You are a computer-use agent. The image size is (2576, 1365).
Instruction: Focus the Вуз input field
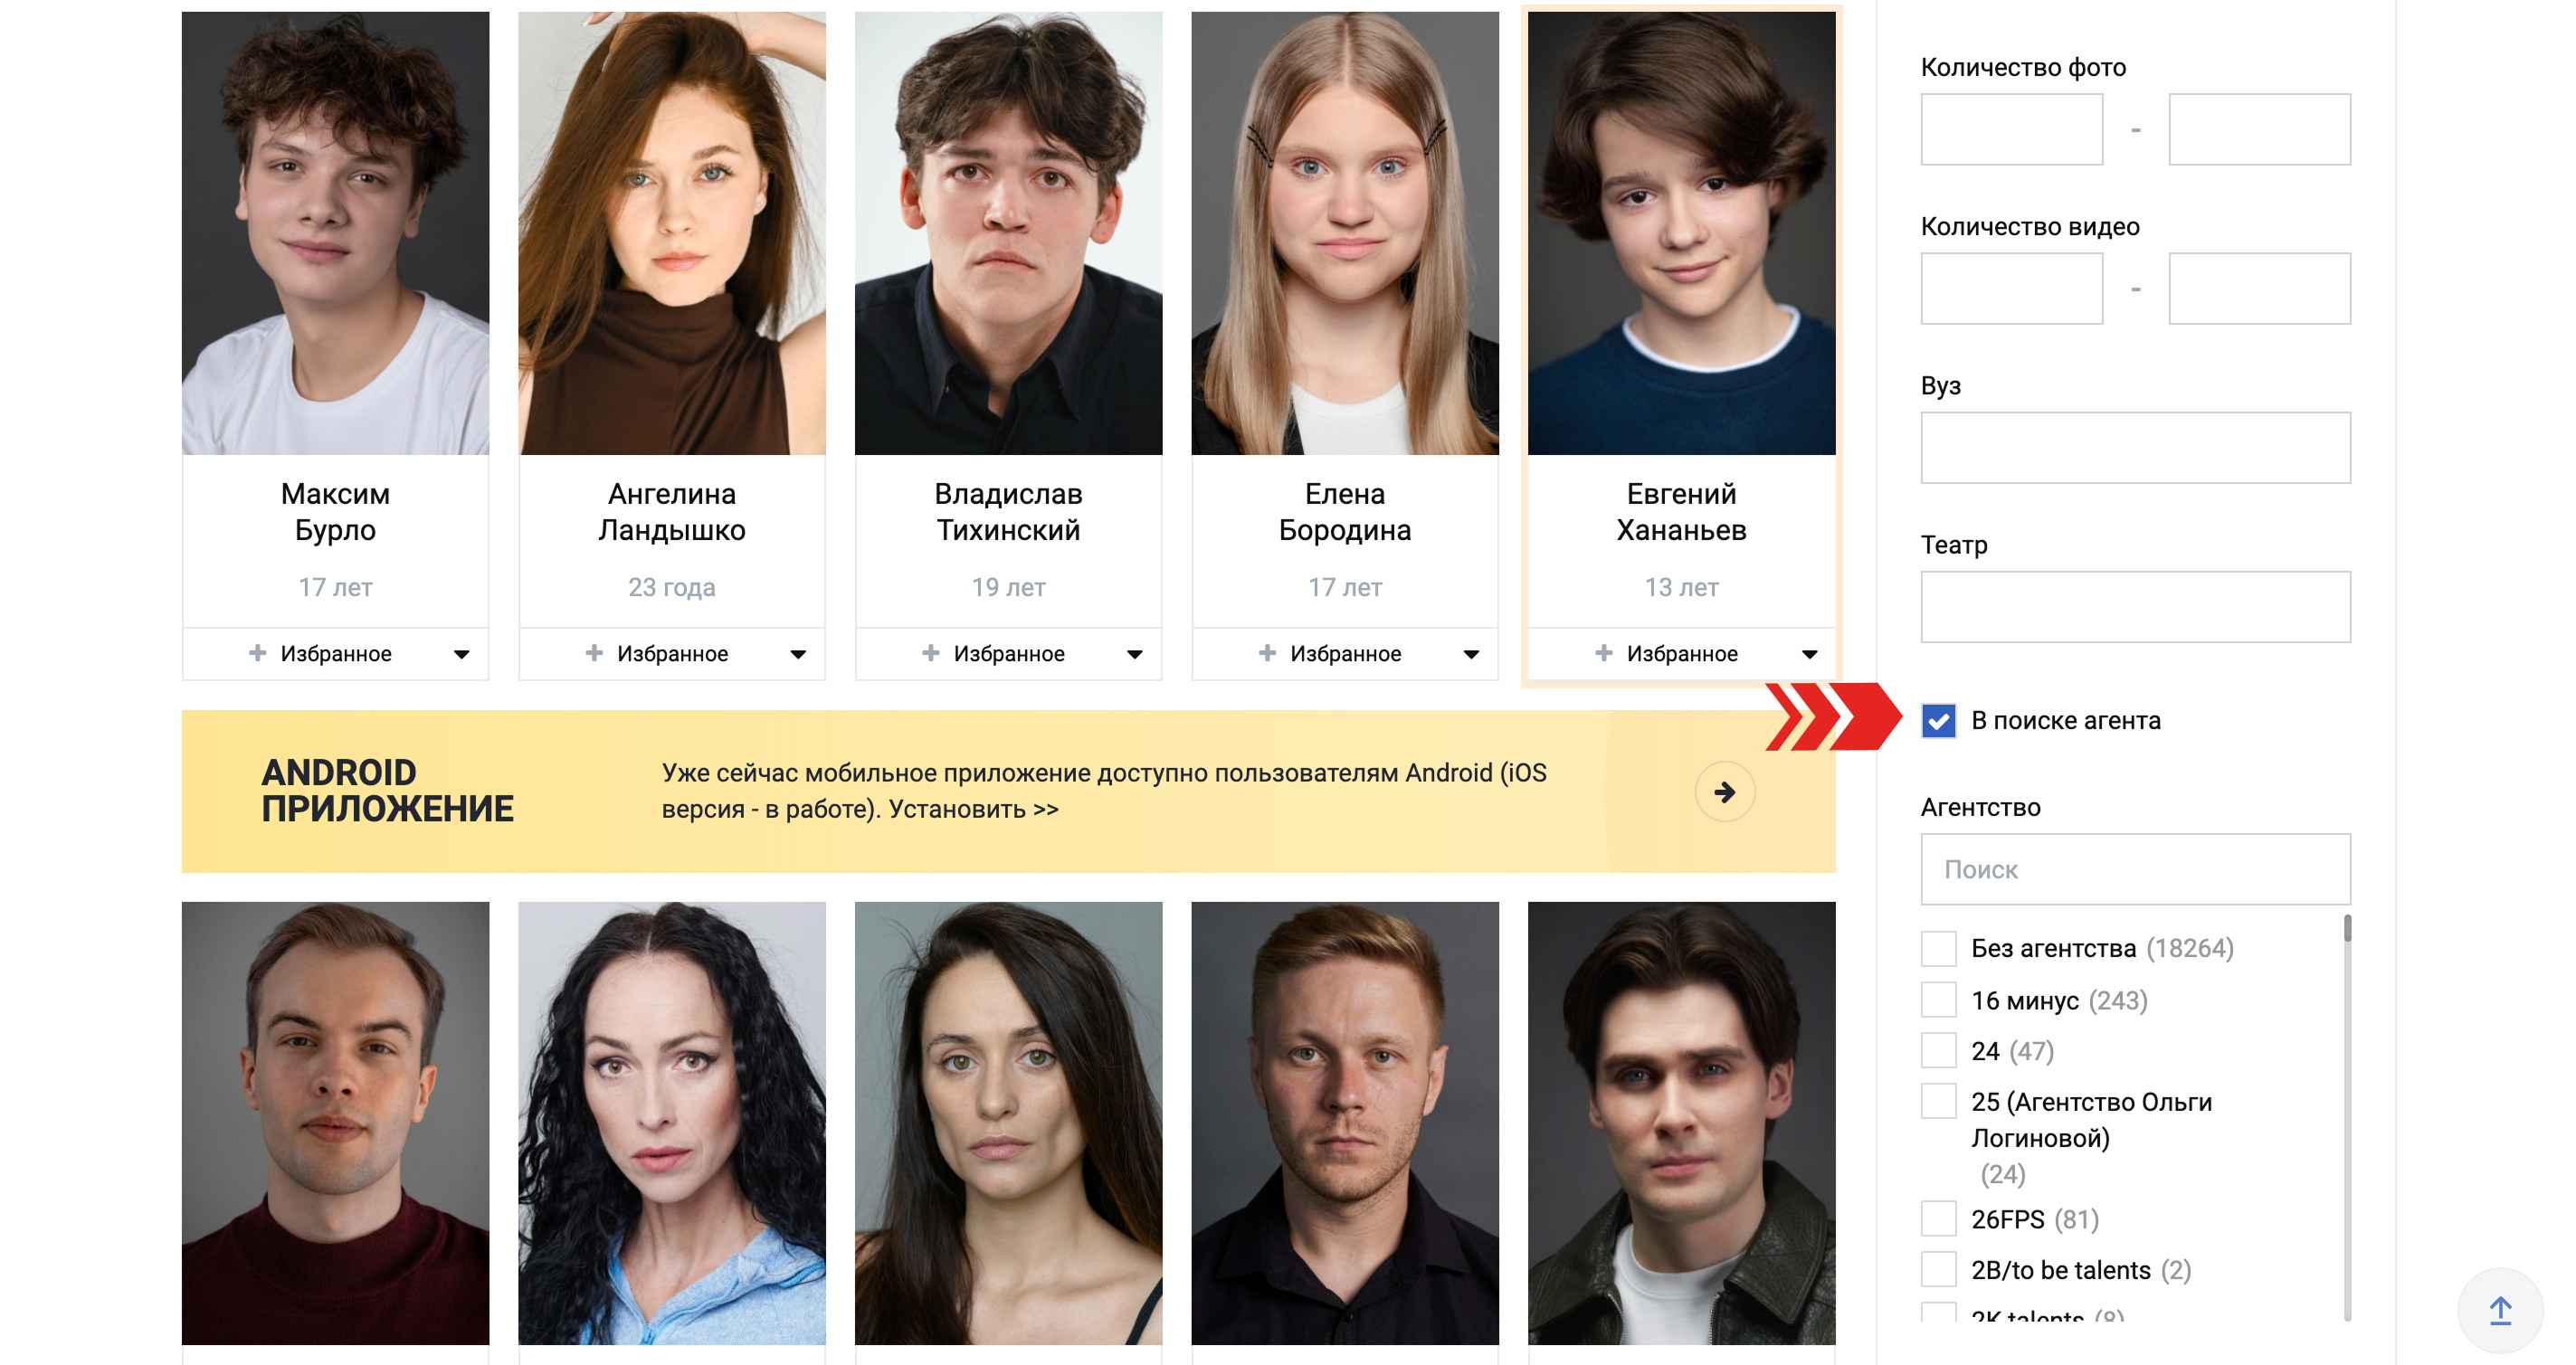(2135, 448)
